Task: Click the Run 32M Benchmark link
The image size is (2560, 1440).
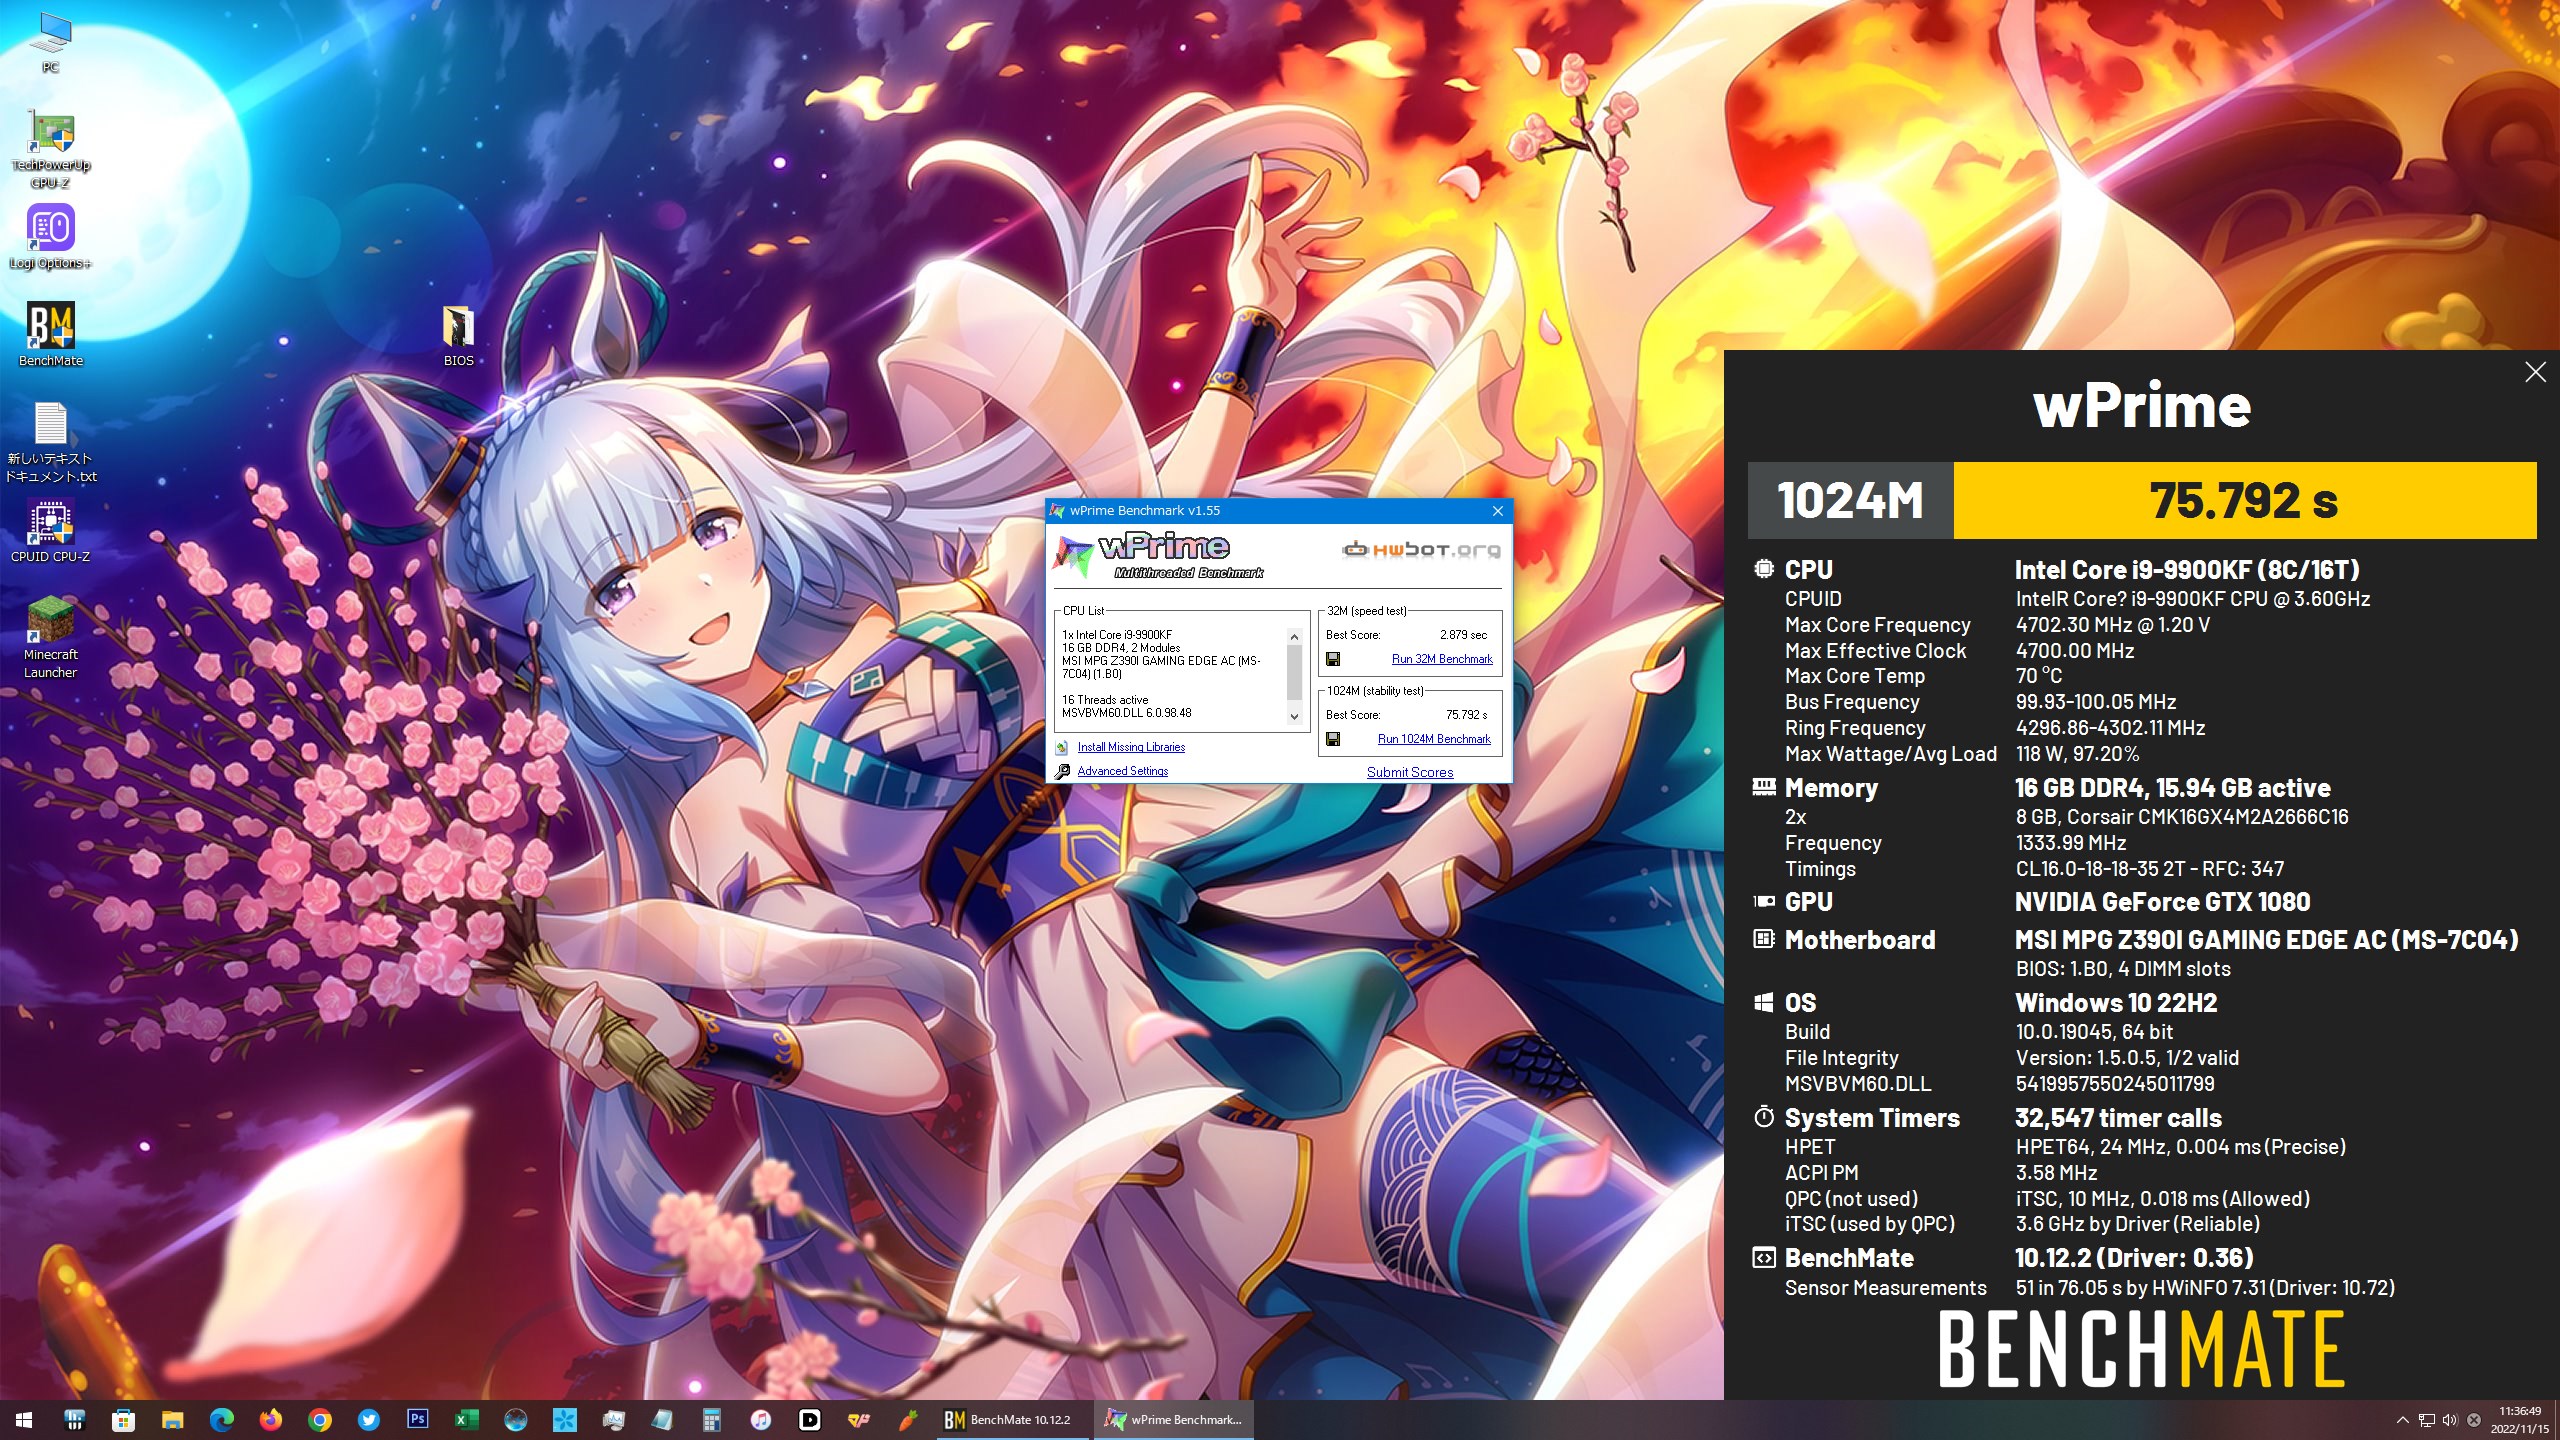Action: [x=1441, y=659]
